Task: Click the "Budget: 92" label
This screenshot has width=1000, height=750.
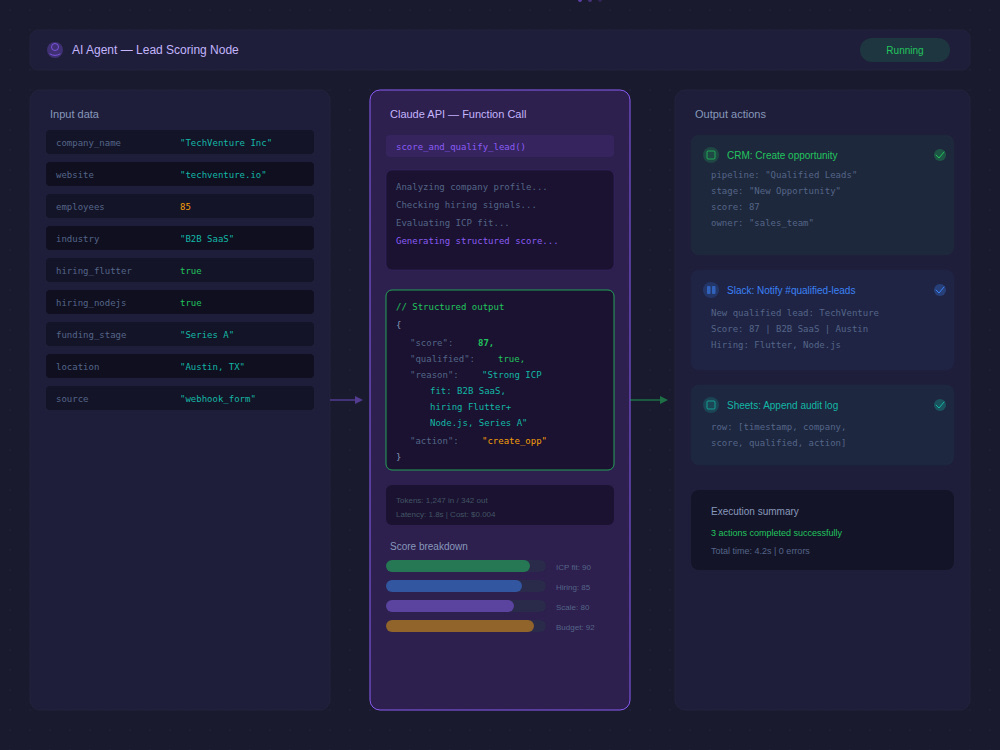Action: point(575,628)
